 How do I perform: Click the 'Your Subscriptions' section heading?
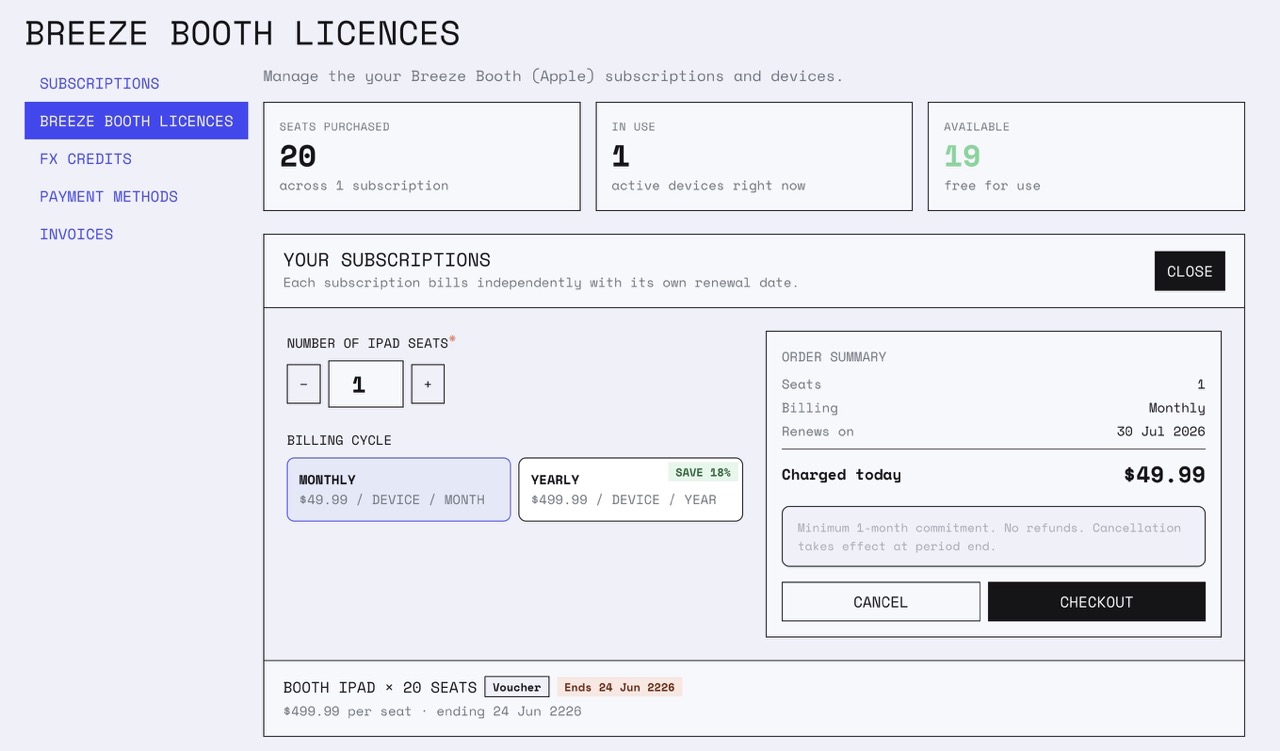pos(387,260)
